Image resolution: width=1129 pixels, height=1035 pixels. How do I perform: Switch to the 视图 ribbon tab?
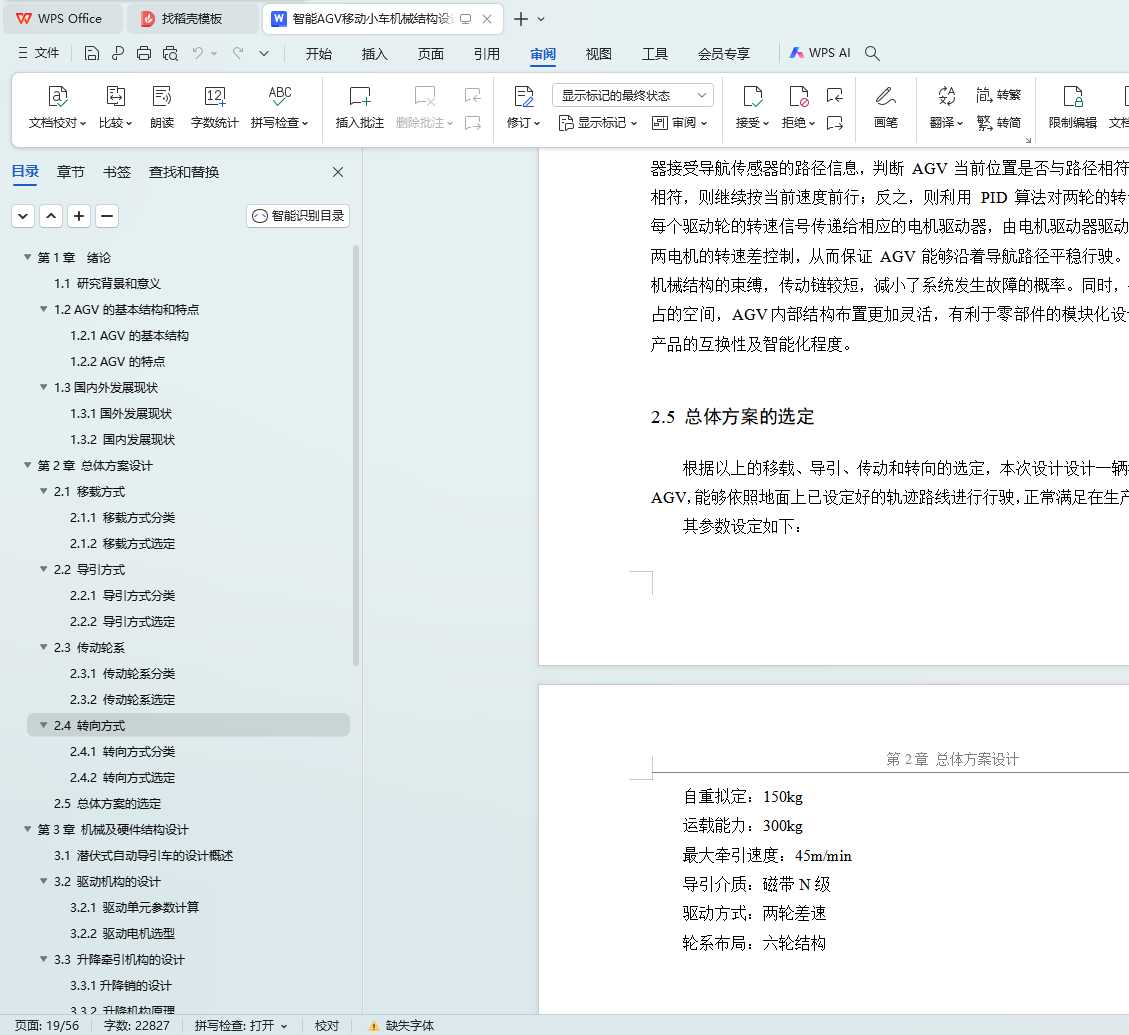tap(598, 54)
